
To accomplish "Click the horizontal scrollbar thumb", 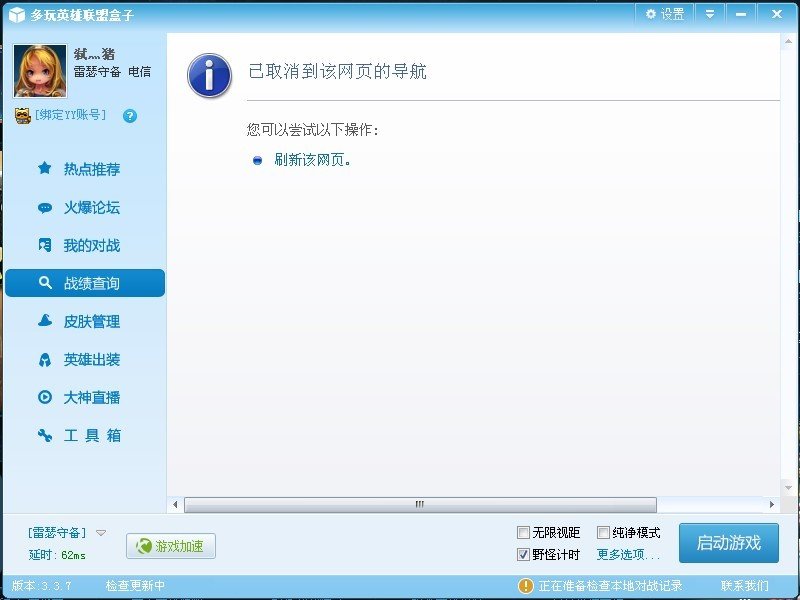I will click(x=420, y=505).
